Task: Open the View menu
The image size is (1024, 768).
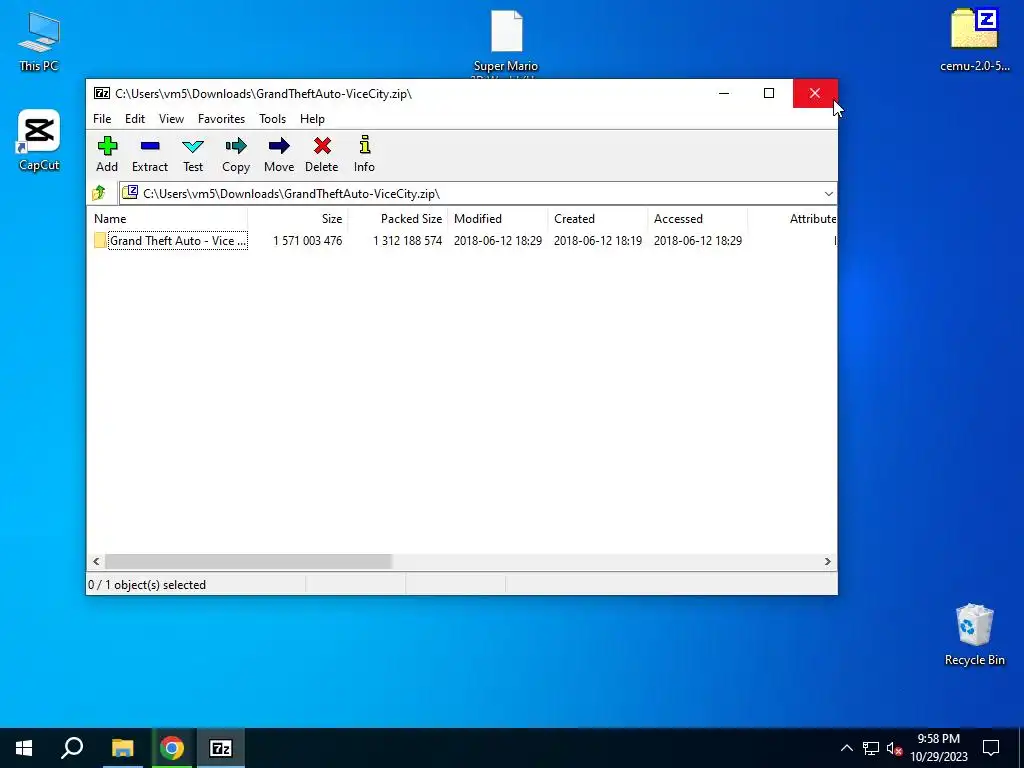Action: 171,119
